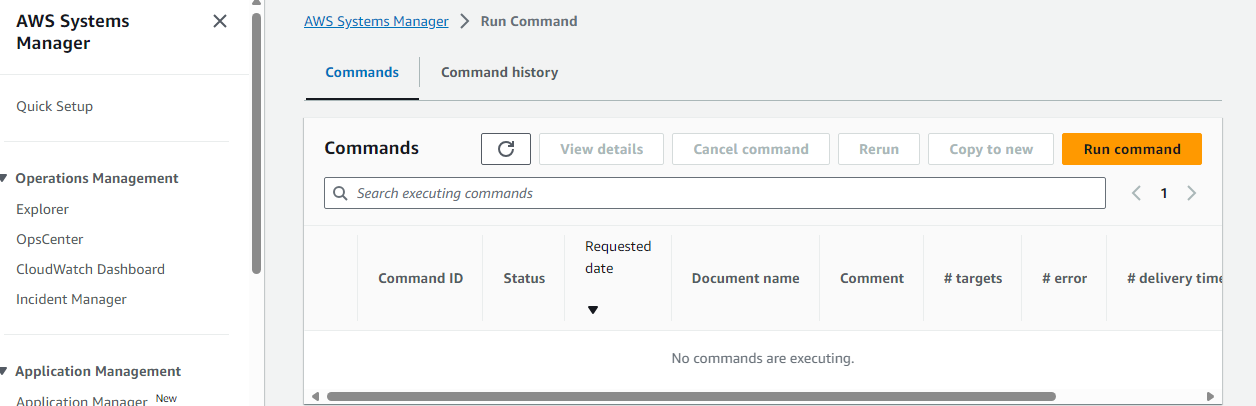1256x406 pixels.
Task: Sort by Document name column header
Action: pos(745,278)
